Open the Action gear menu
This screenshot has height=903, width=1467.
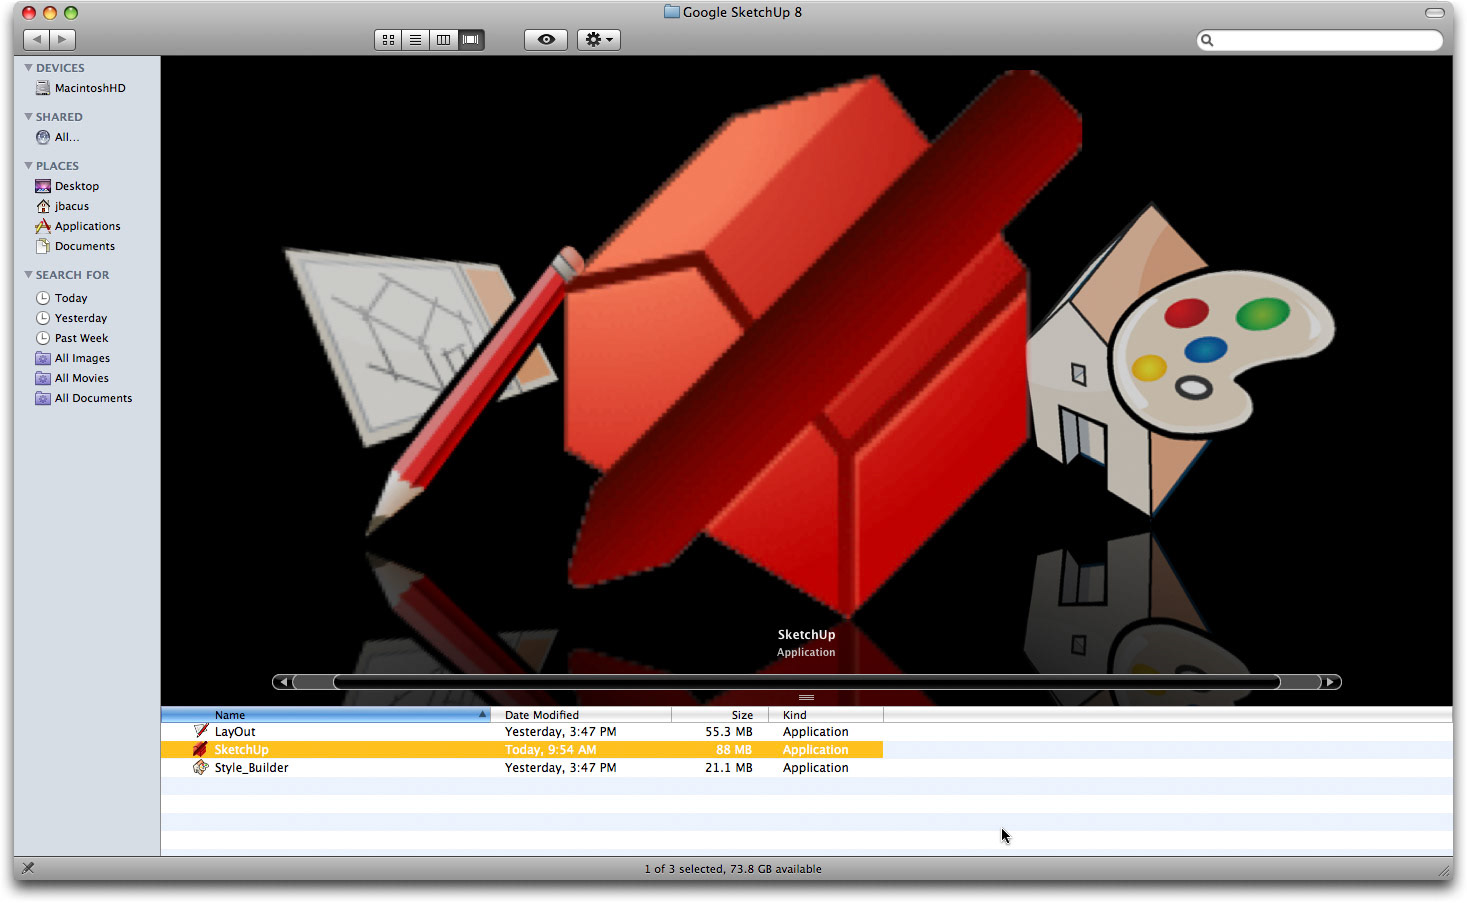pos(599,40)
